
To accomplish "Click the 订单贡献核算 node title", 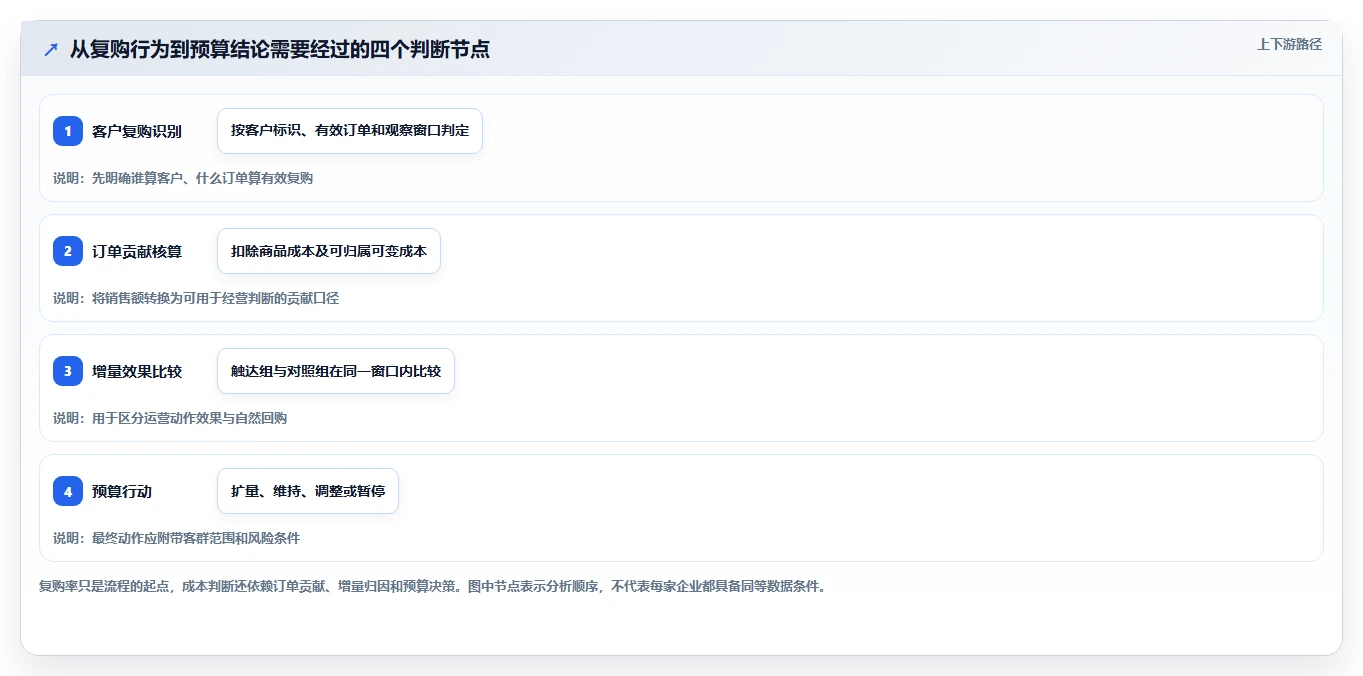I will pos(137,251).
